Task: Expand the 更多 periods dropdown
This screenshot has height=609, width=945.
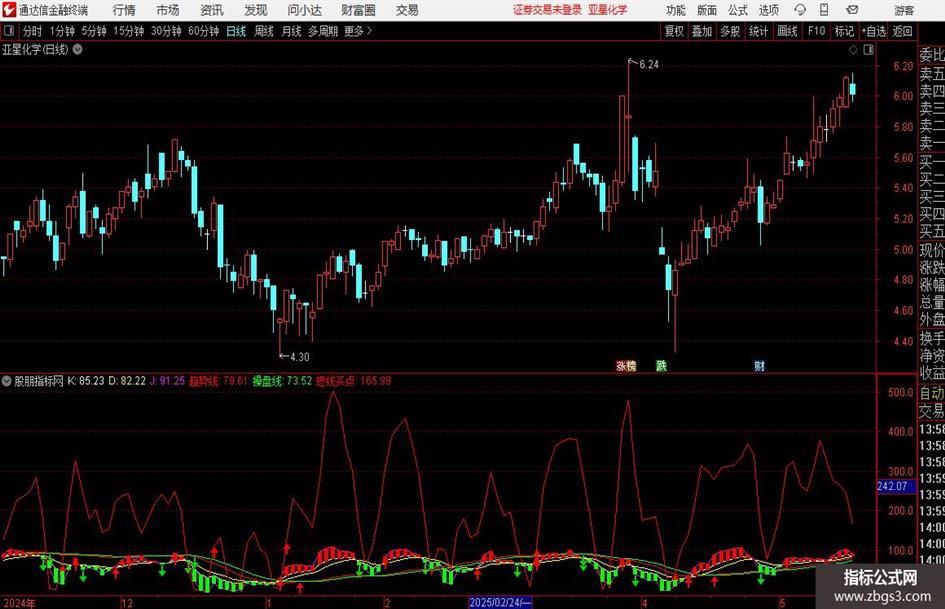Action: point(358,31)
